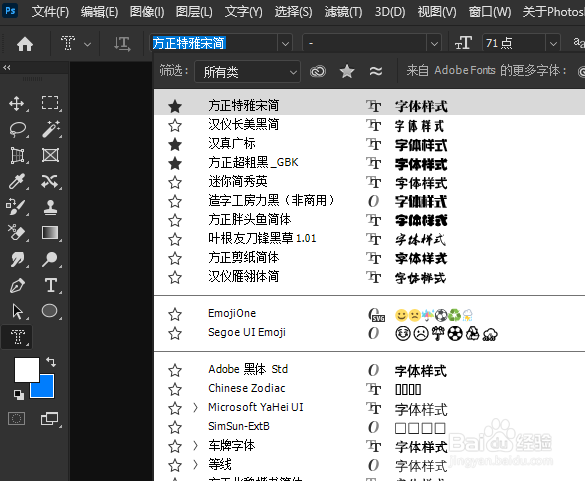The width and height of the screenshot is (585, 481).
Task: Toggle text orientation icon in options bar
Action: [122, 44]
